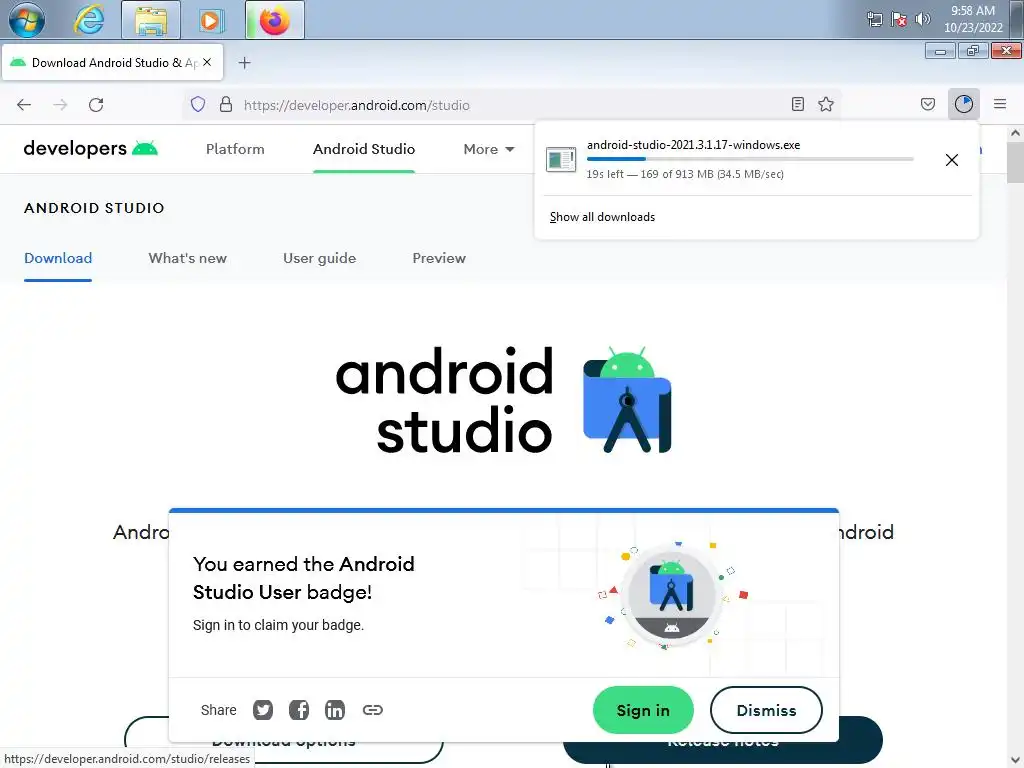Image resolution: width=1024 pixels, height=768 pixels.
Task: Share badge on LinkedIn
Action: click(335, 710)
